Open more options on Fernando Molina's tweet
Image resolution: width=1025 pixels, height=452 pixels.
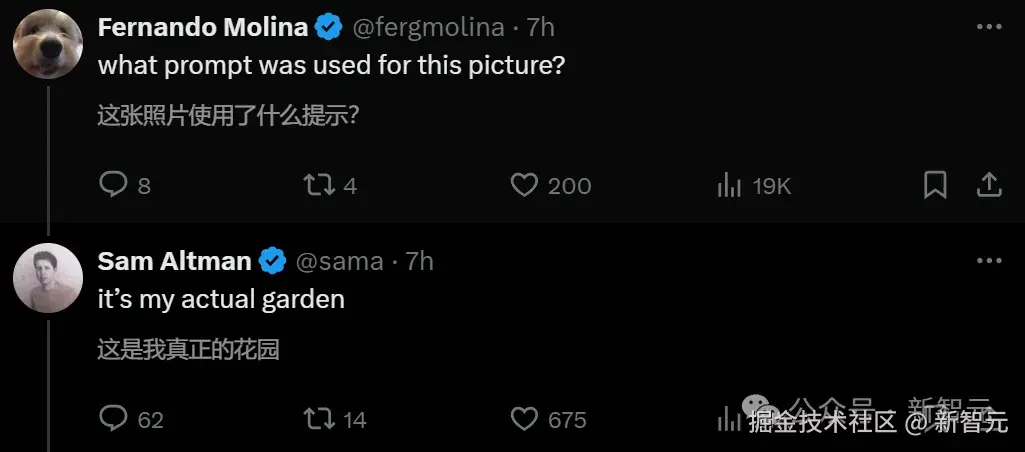pos(988,27)
